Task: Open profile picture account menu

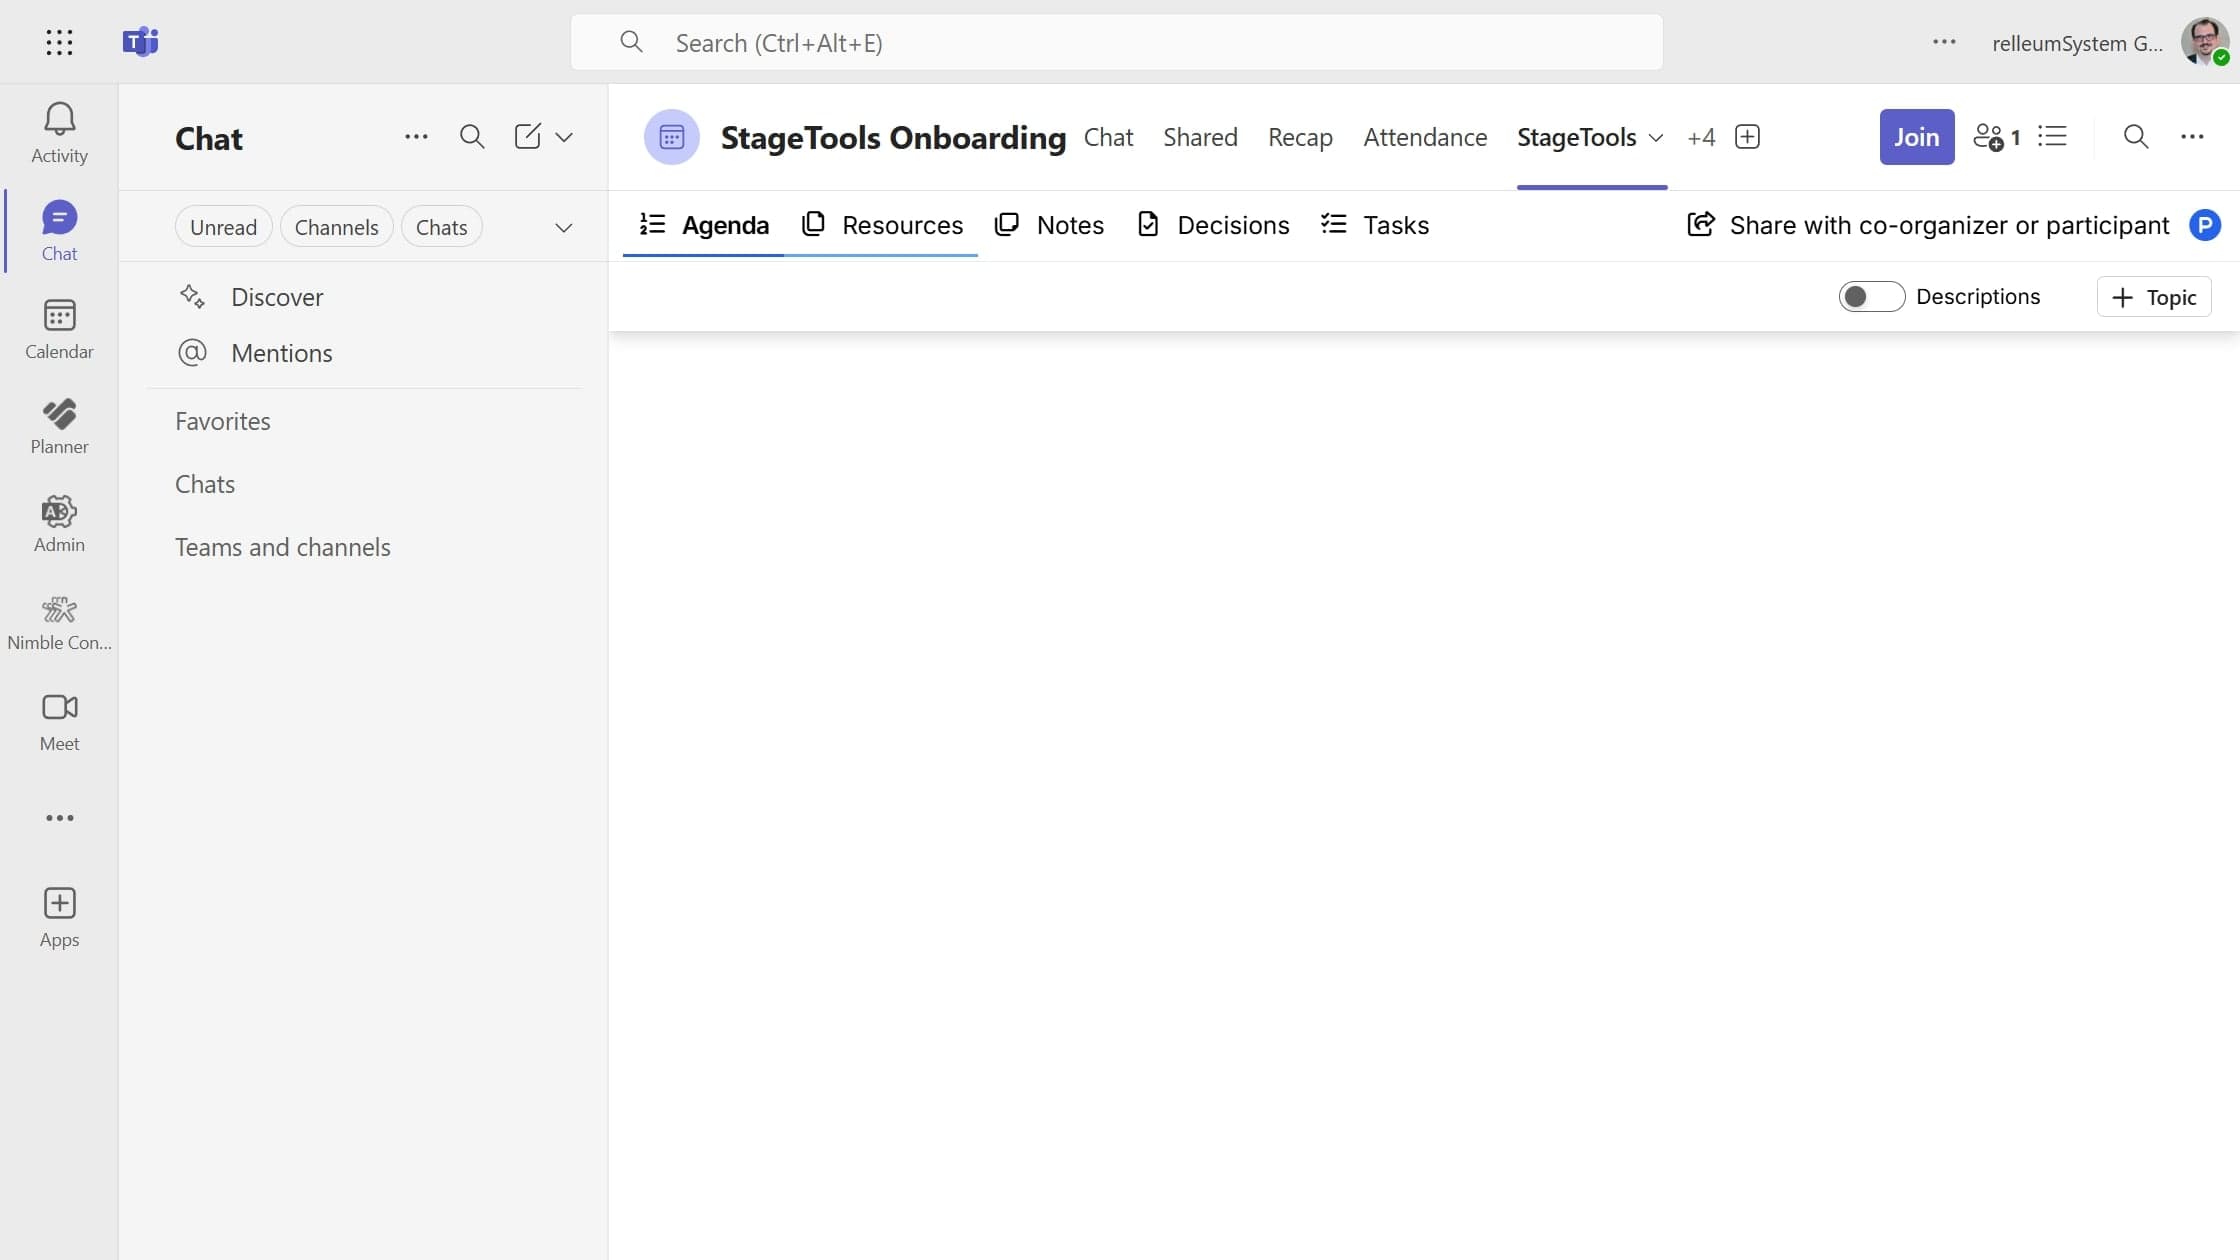Action: [2204, 42]
